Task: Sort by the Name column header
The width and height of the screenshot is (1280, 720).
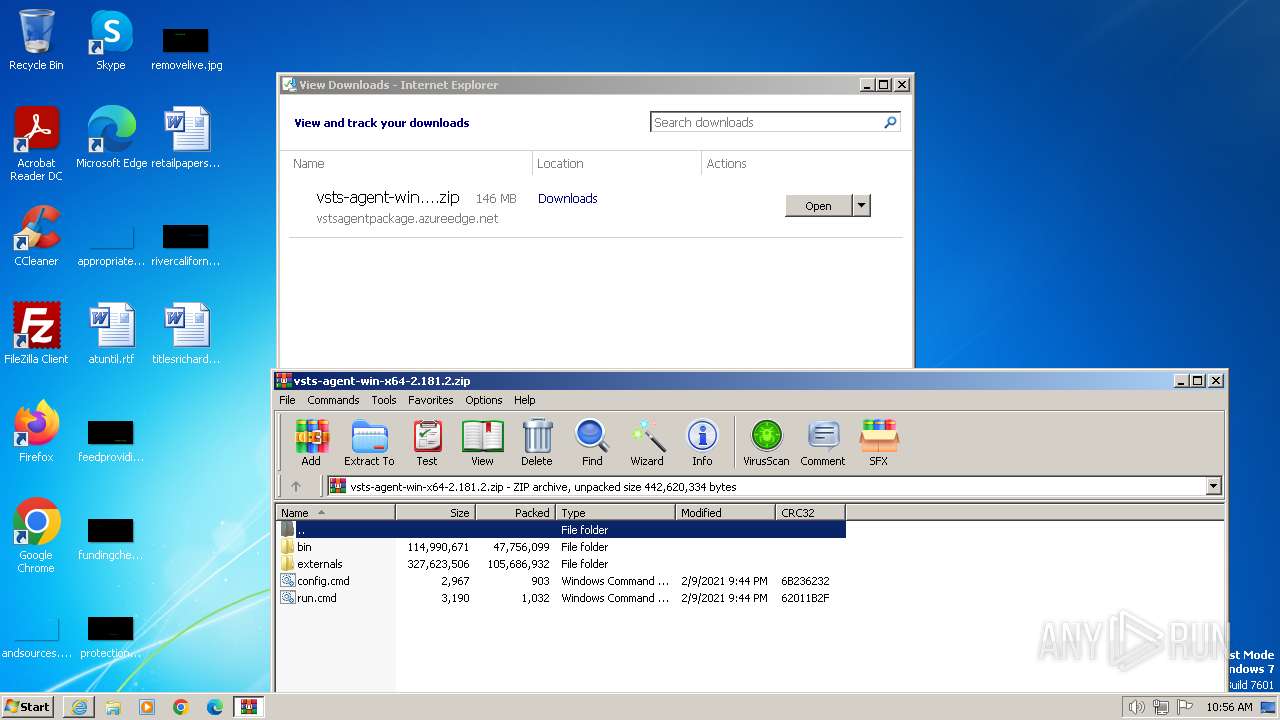Action: [336, 512]
